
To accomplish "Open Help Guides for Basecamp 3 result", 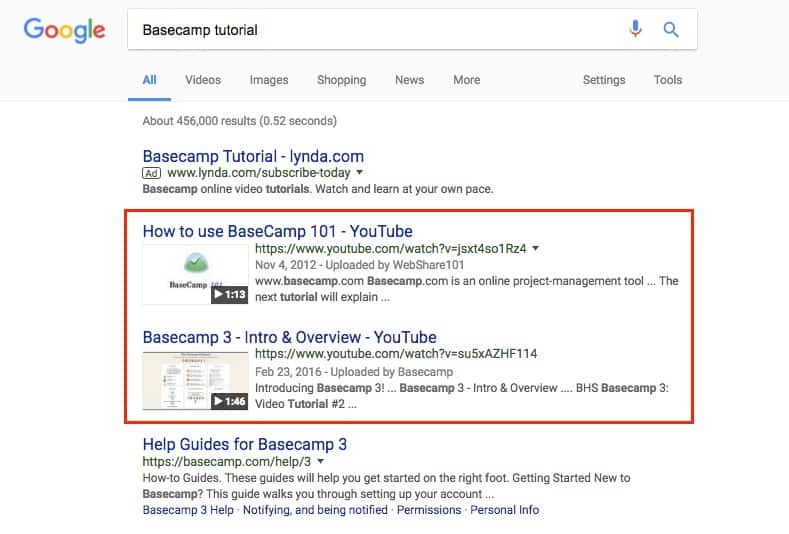I will (x=245, y=444).
